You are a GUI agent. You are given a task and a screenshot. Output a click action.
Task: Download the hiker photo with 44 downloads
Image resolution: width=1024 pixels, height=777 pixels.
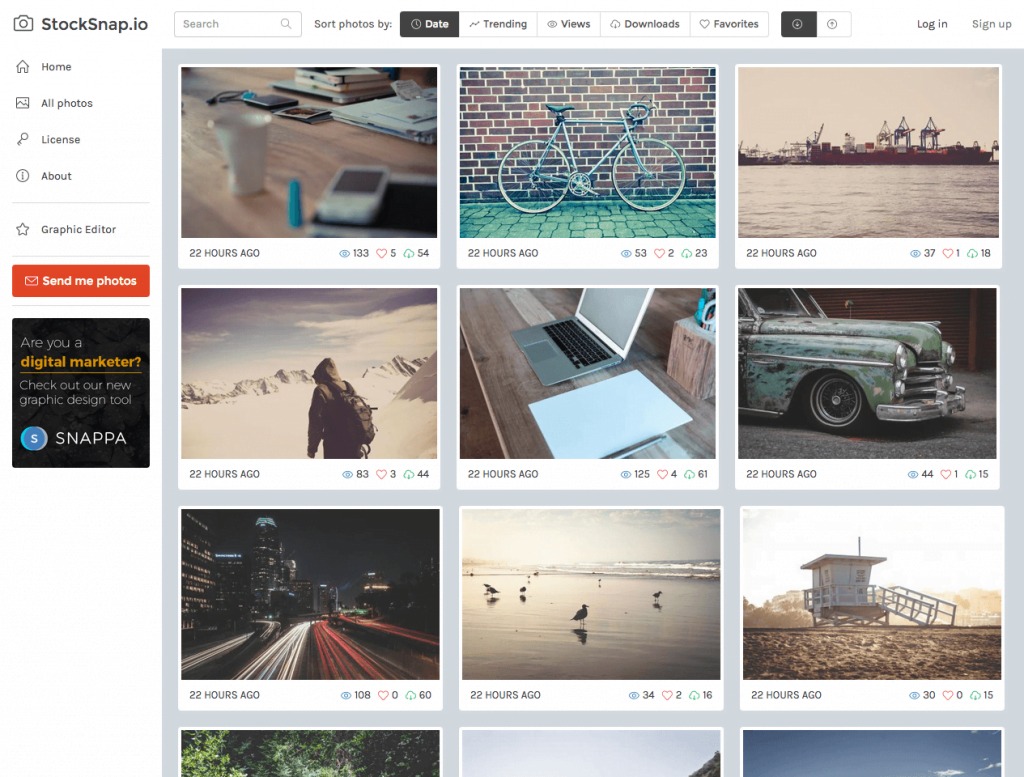click(x=409, y=475)
